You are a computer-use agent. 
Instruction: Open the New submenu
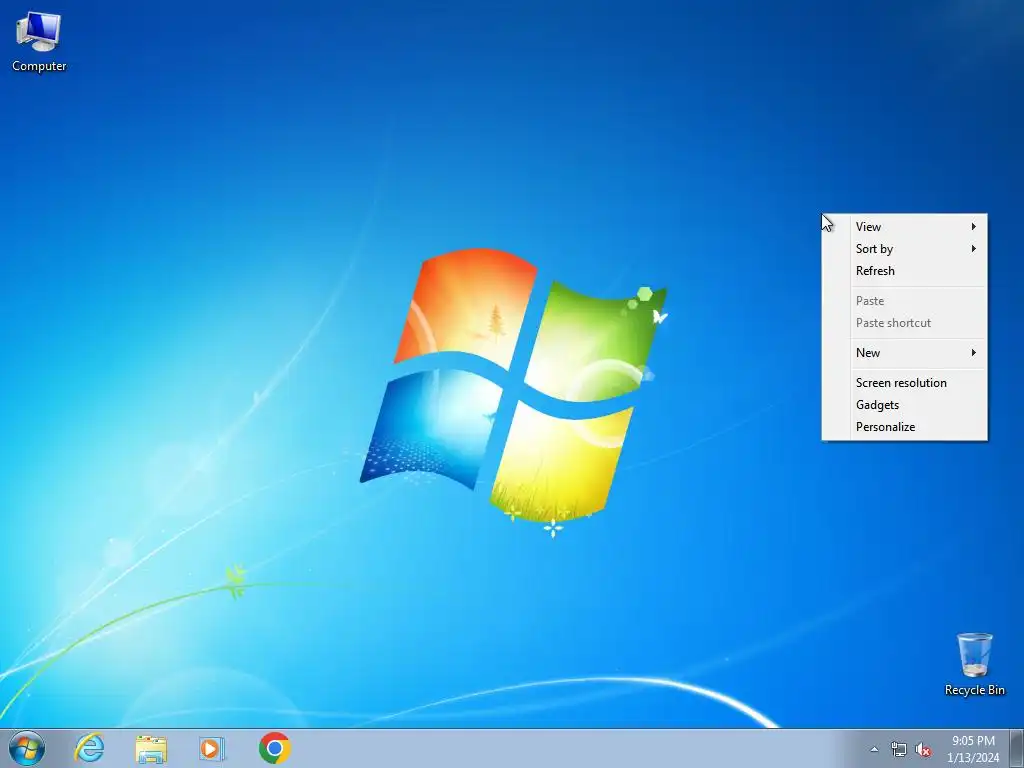[904, 353]
